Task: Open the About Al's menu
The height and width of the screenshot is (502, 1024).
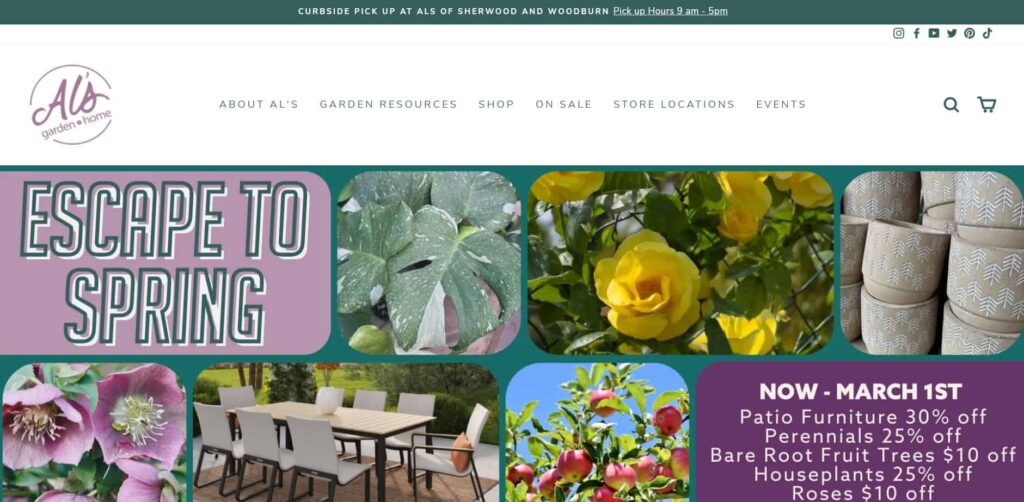Action: pos(259,104)
